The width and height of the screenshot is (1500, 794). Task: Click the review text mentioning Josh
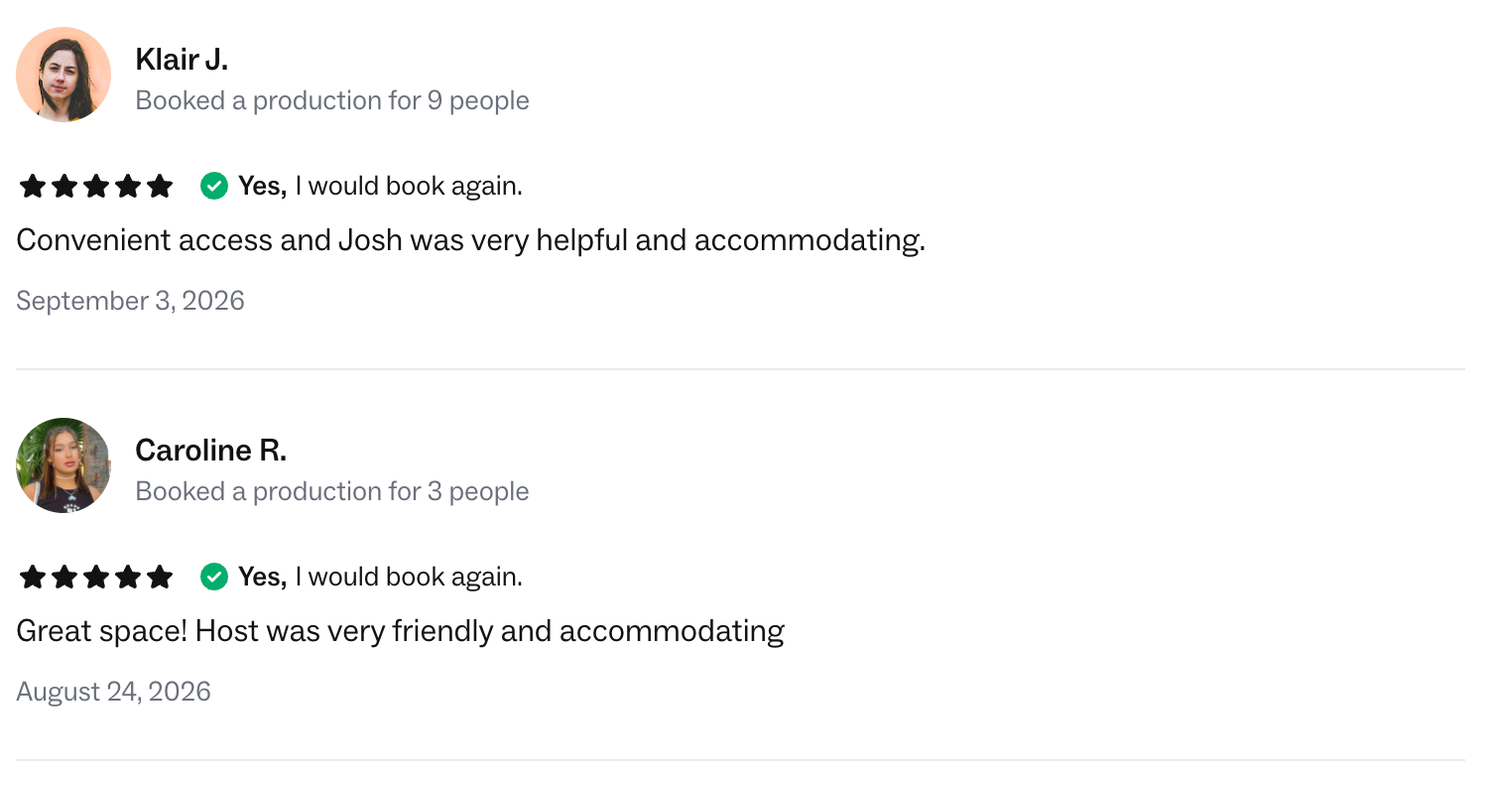pyautogui.click(x=471, y=240)
